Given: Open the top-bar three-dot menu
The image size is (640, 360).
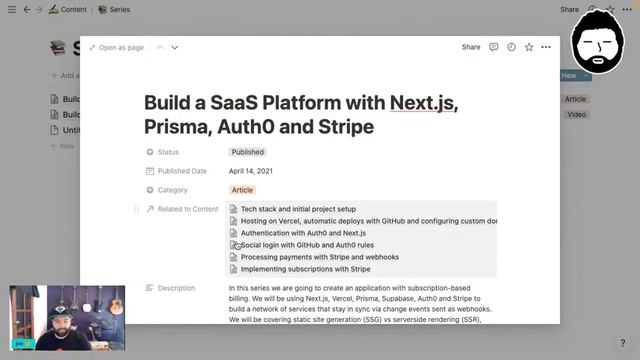Looking at the screenshot, I should 627,9.
